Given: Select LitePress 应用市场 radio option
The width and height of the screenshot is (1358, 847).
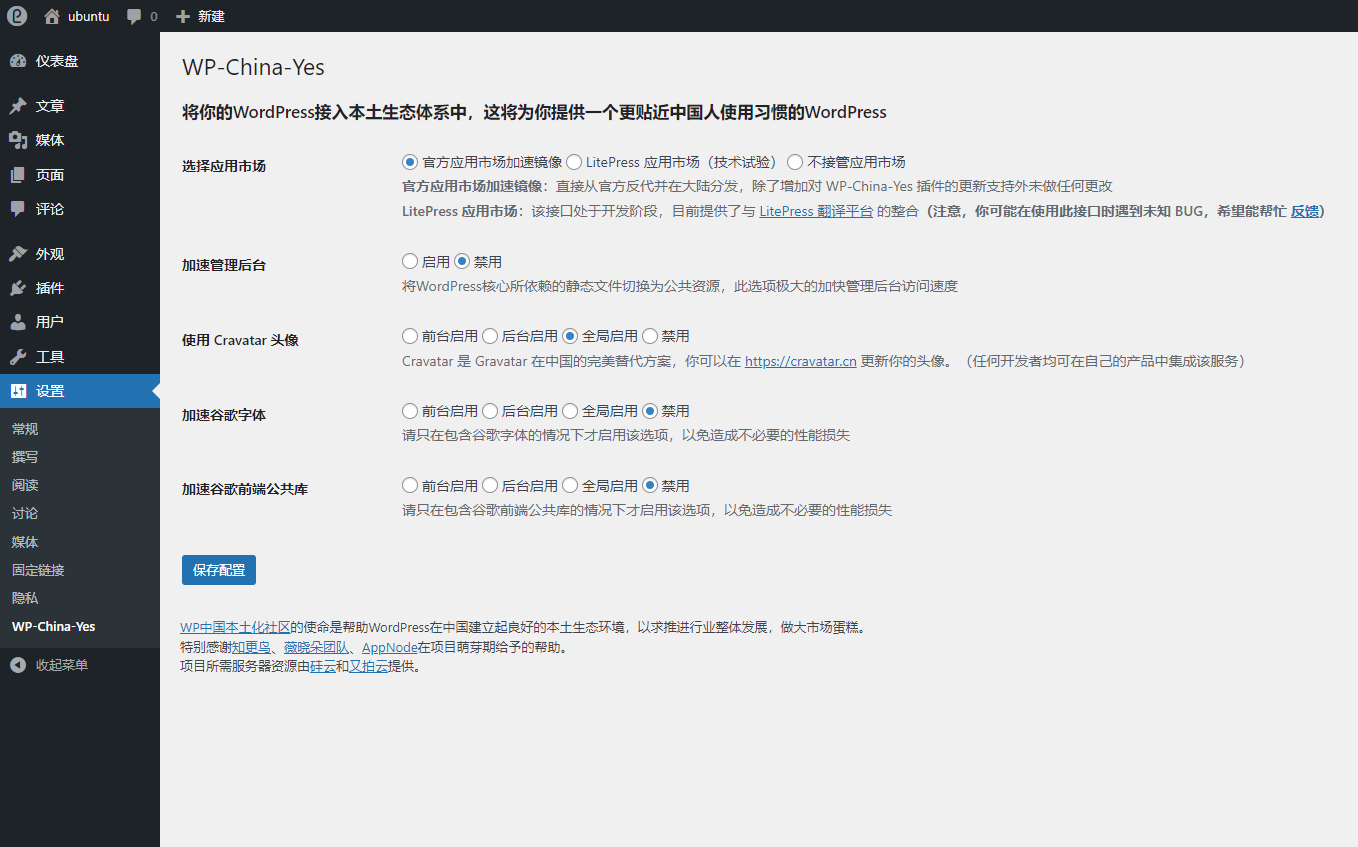Looking at the screenshot, I should [573, 161].
